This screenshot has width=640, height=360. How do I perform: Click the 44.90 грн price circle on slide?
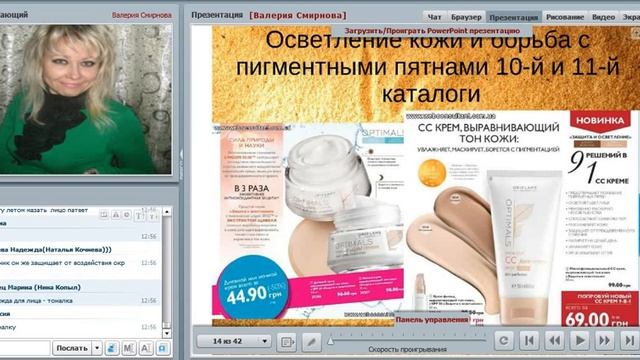click(x=254, y=288)
